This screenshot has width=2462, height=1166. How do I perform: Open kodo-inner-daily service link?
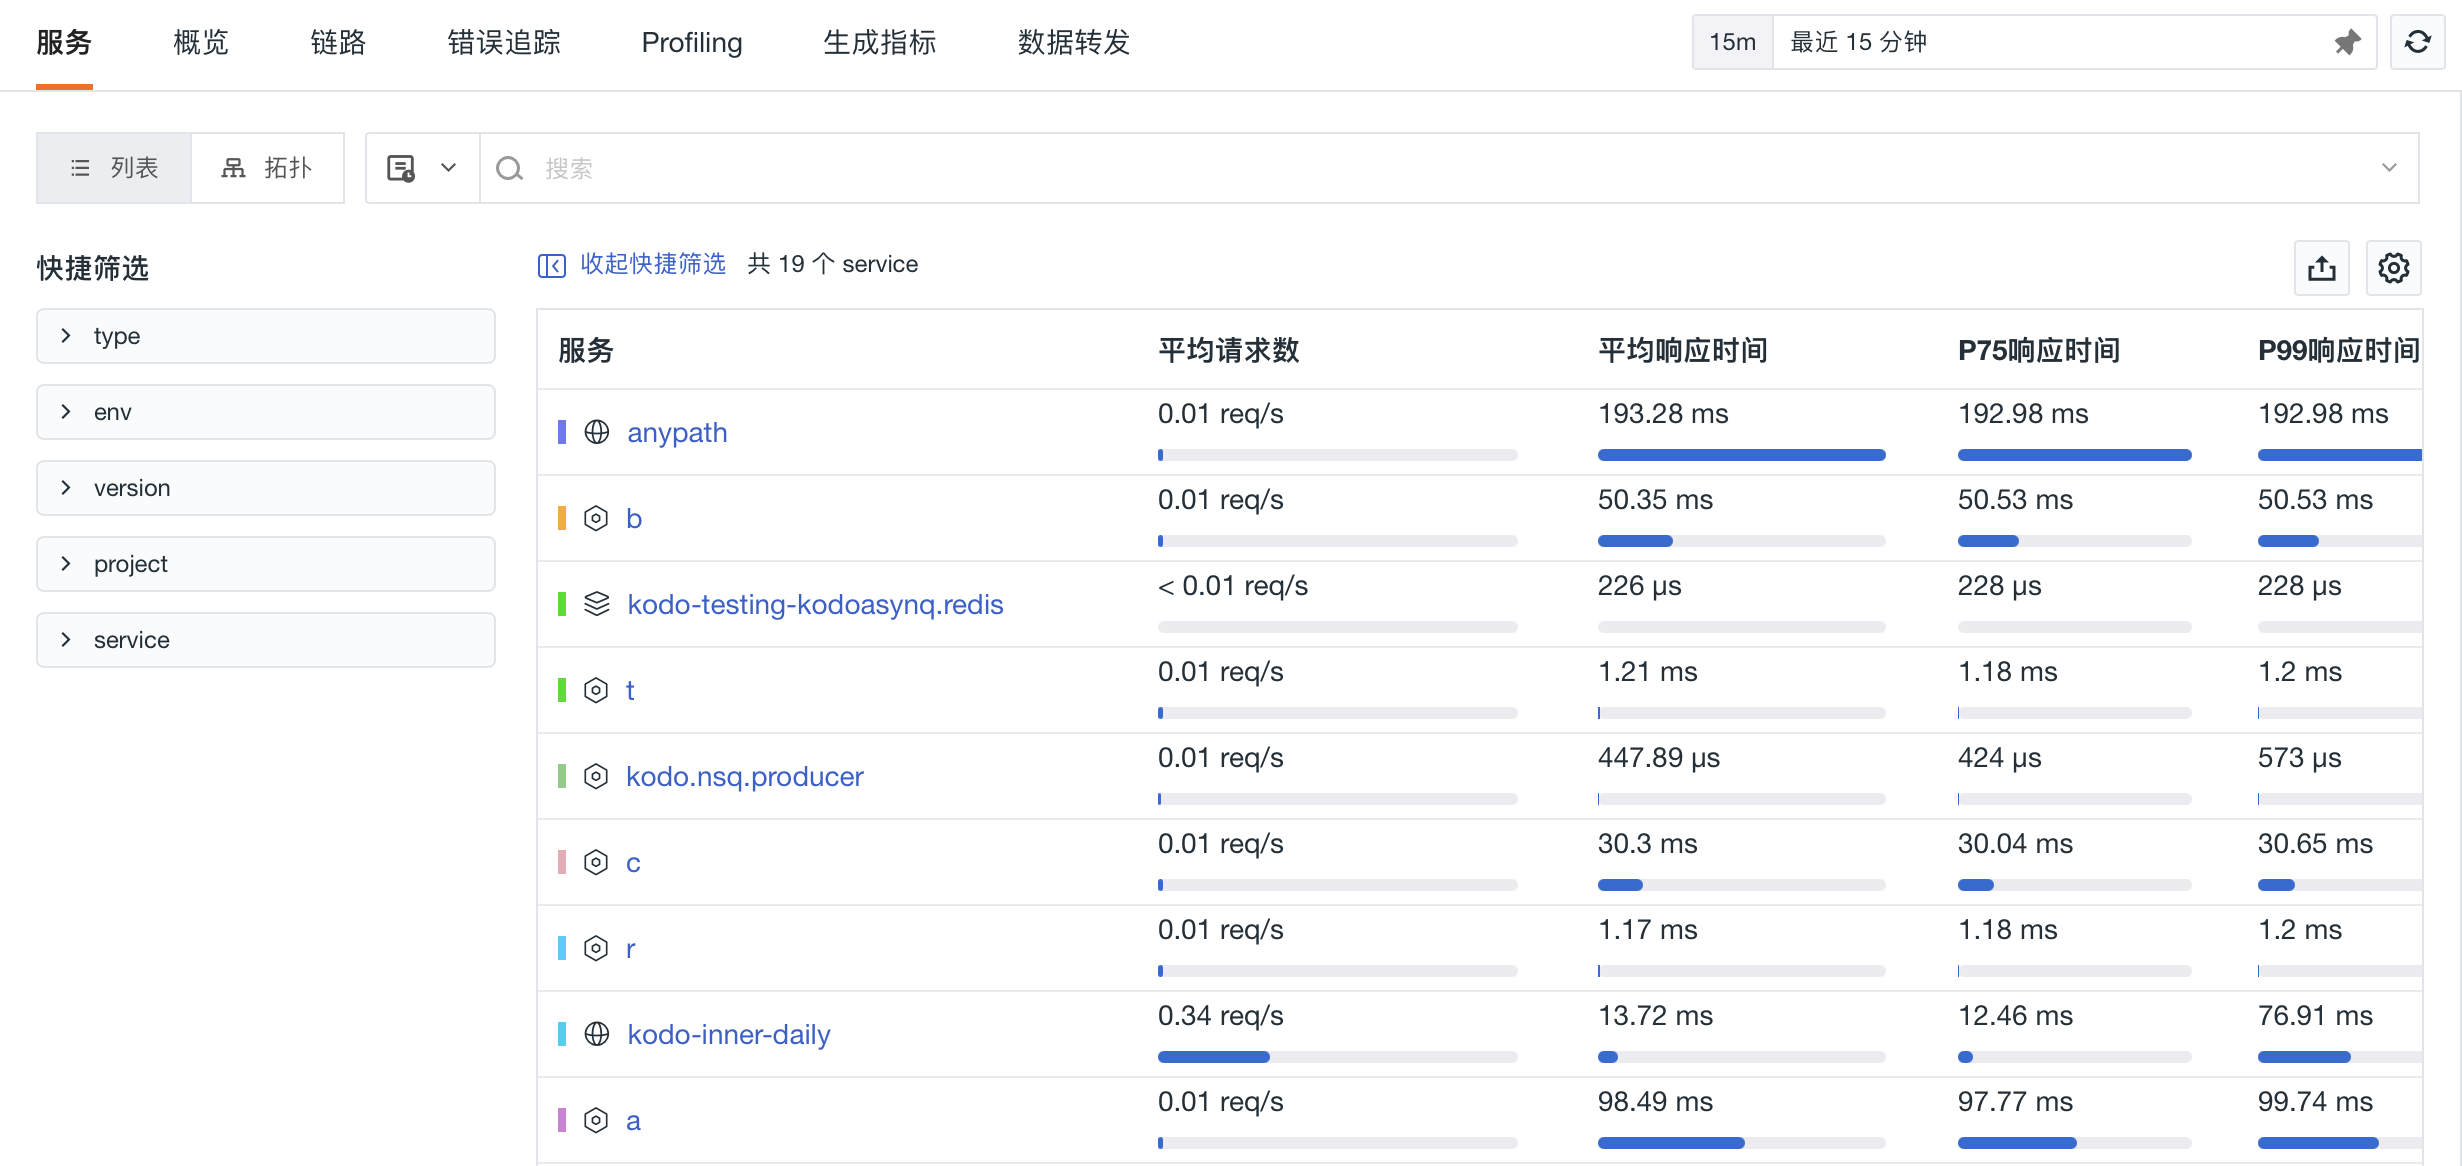point(729,1034)
